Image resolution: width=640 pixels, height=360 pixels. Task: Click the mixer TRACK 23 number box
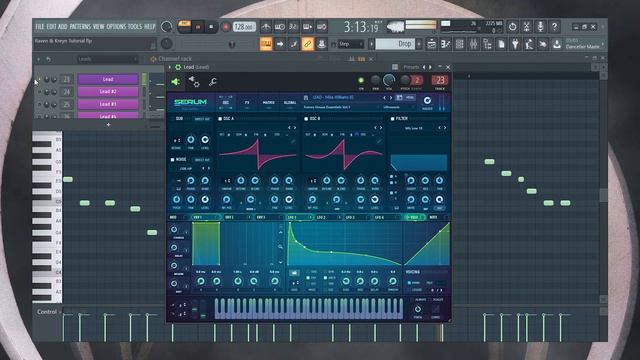tap(440, 80)
